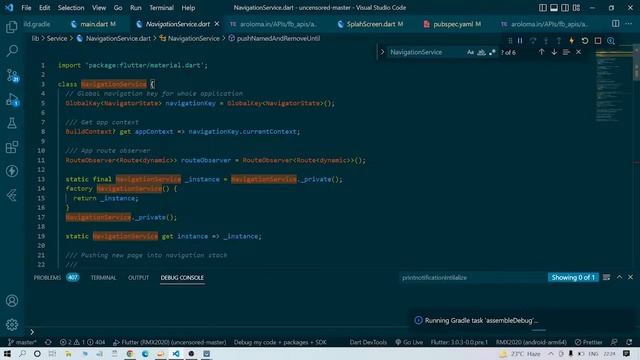This screenshot has height=360, width=640.
Task: Click the debug console filter field
Action: click(x=473, y=278)
